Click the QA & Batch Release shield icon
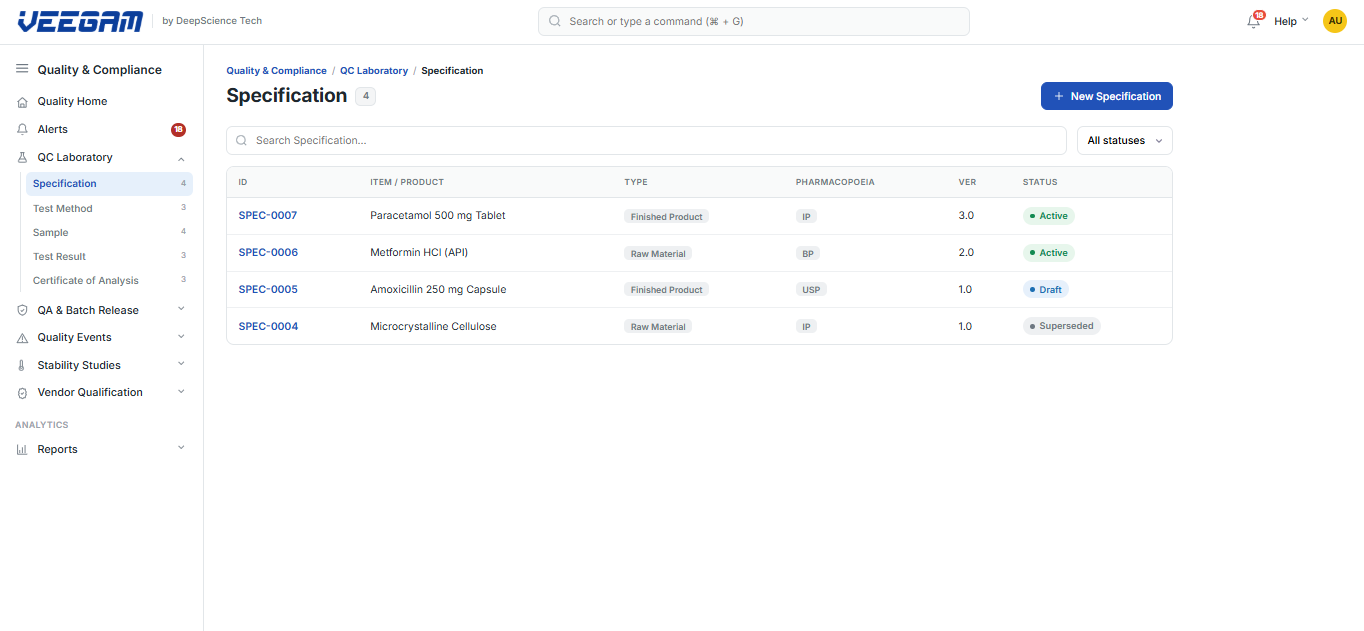The width and height of the screenshot is (1364, 631). (x=22, y=310)
